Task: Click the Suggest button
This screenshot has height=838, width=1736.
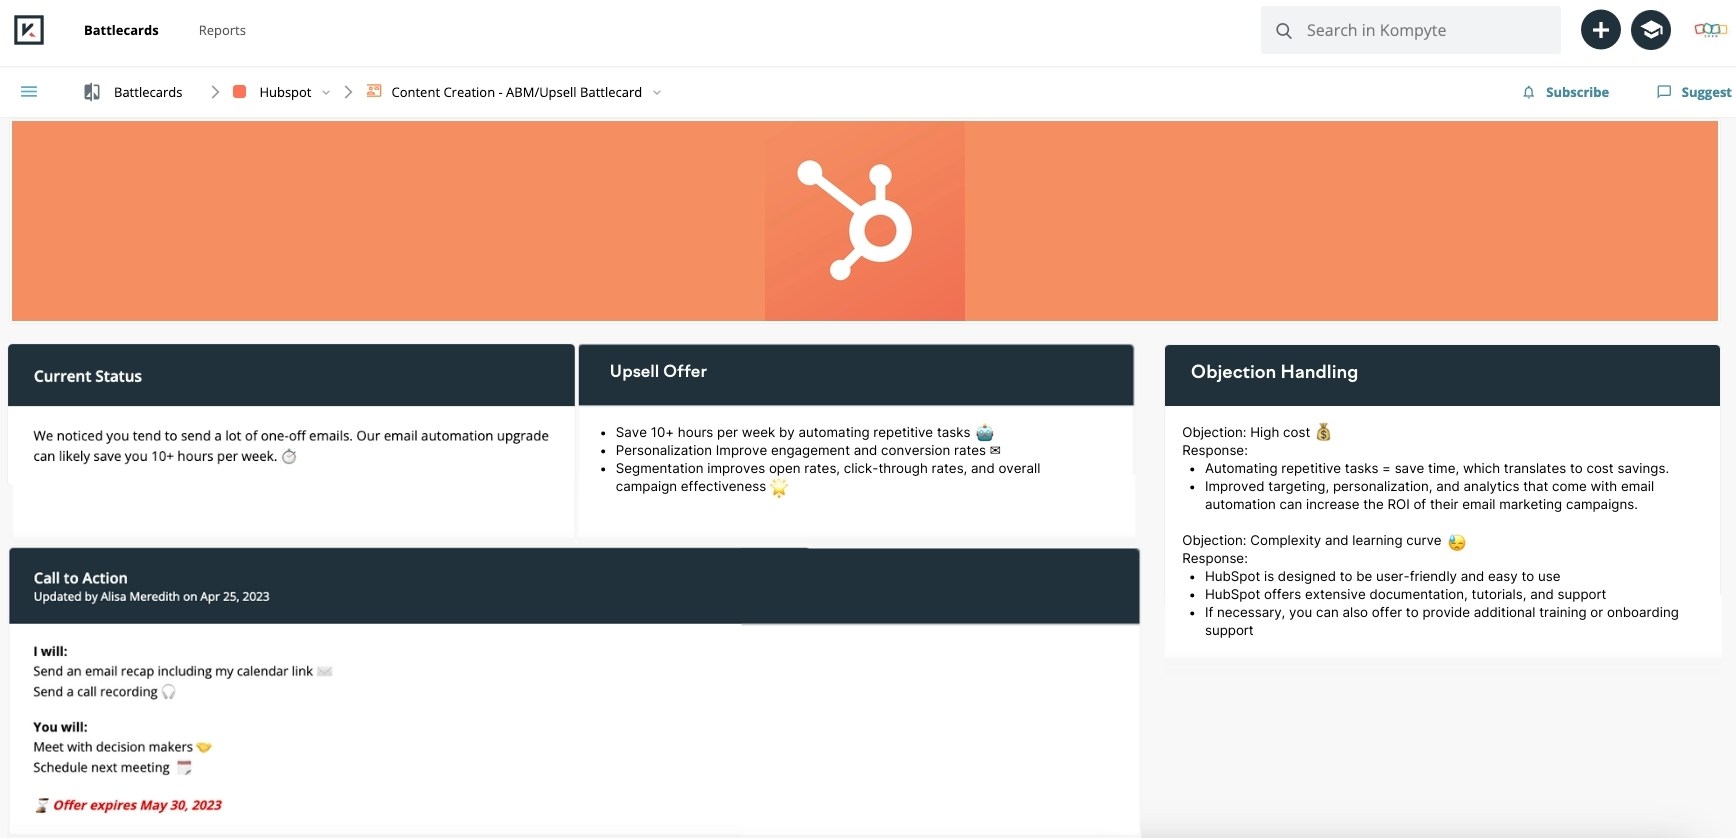Action: click(x=1694, y=92)
